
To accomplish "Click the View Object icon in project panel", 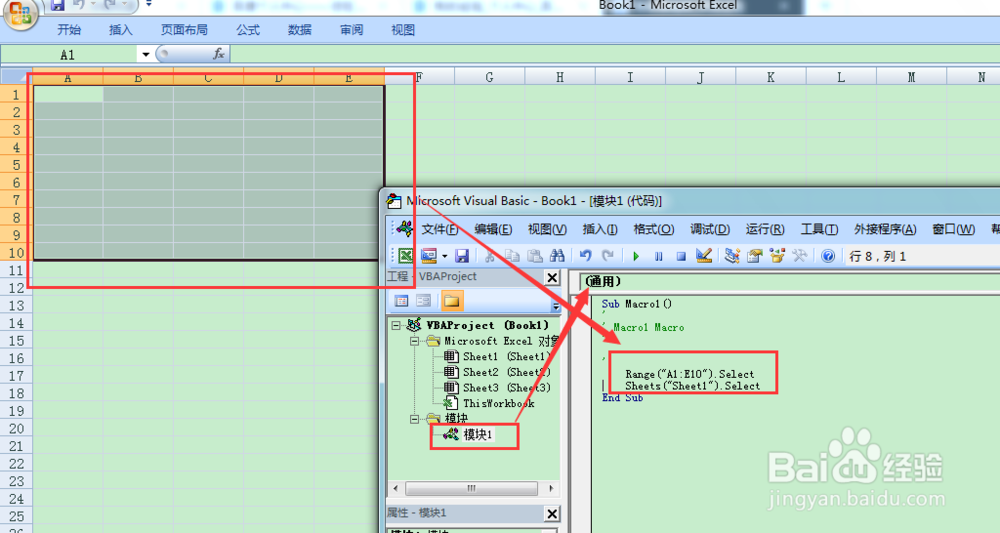I will point(423,301).
